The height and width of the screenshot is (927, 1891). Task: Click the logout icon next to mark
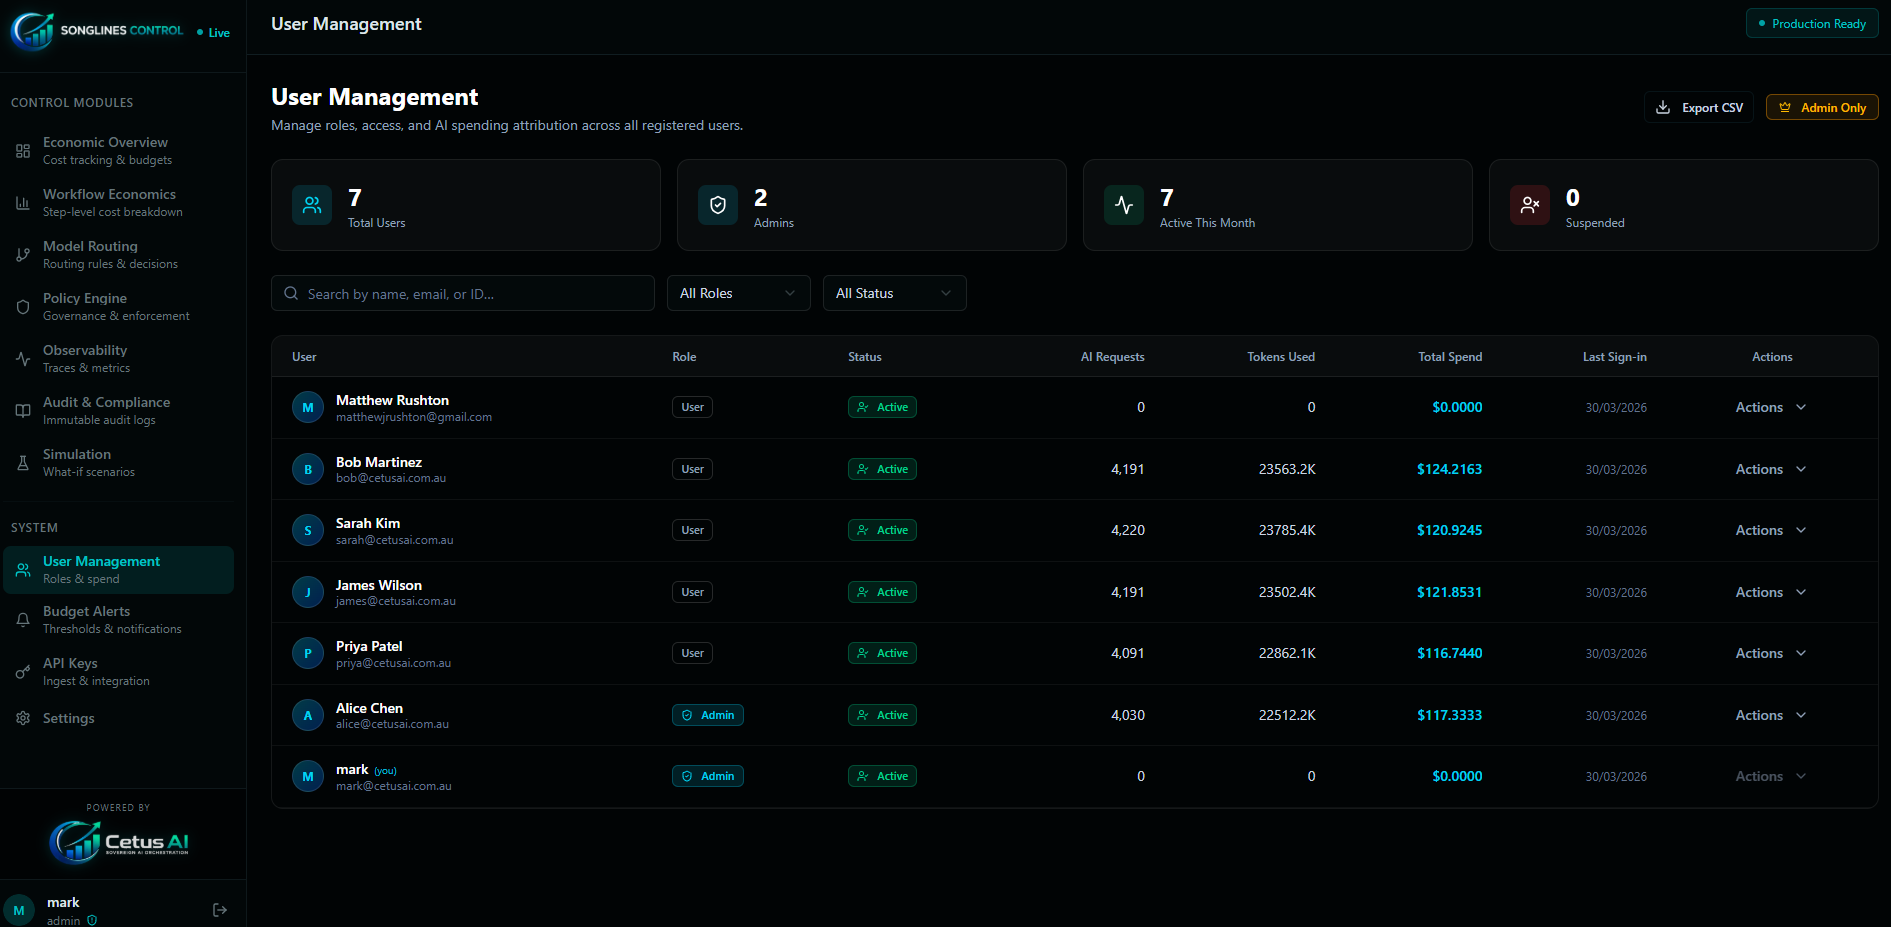219,909
